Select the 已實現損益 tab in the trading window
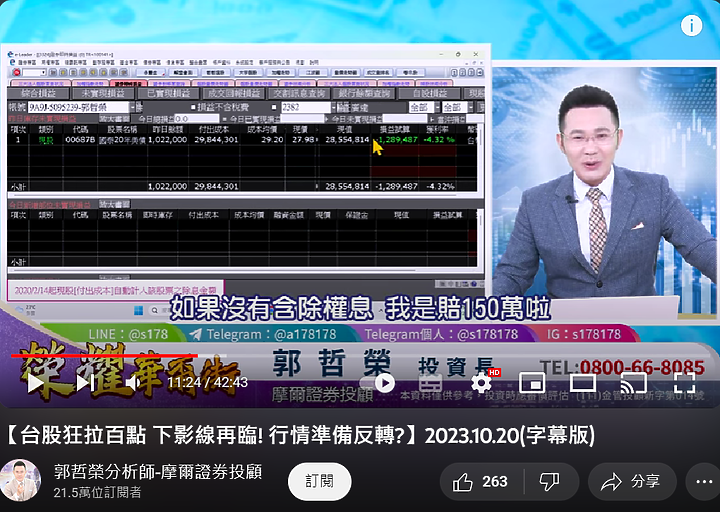720x512 pixels. click(x=169, y=93)
